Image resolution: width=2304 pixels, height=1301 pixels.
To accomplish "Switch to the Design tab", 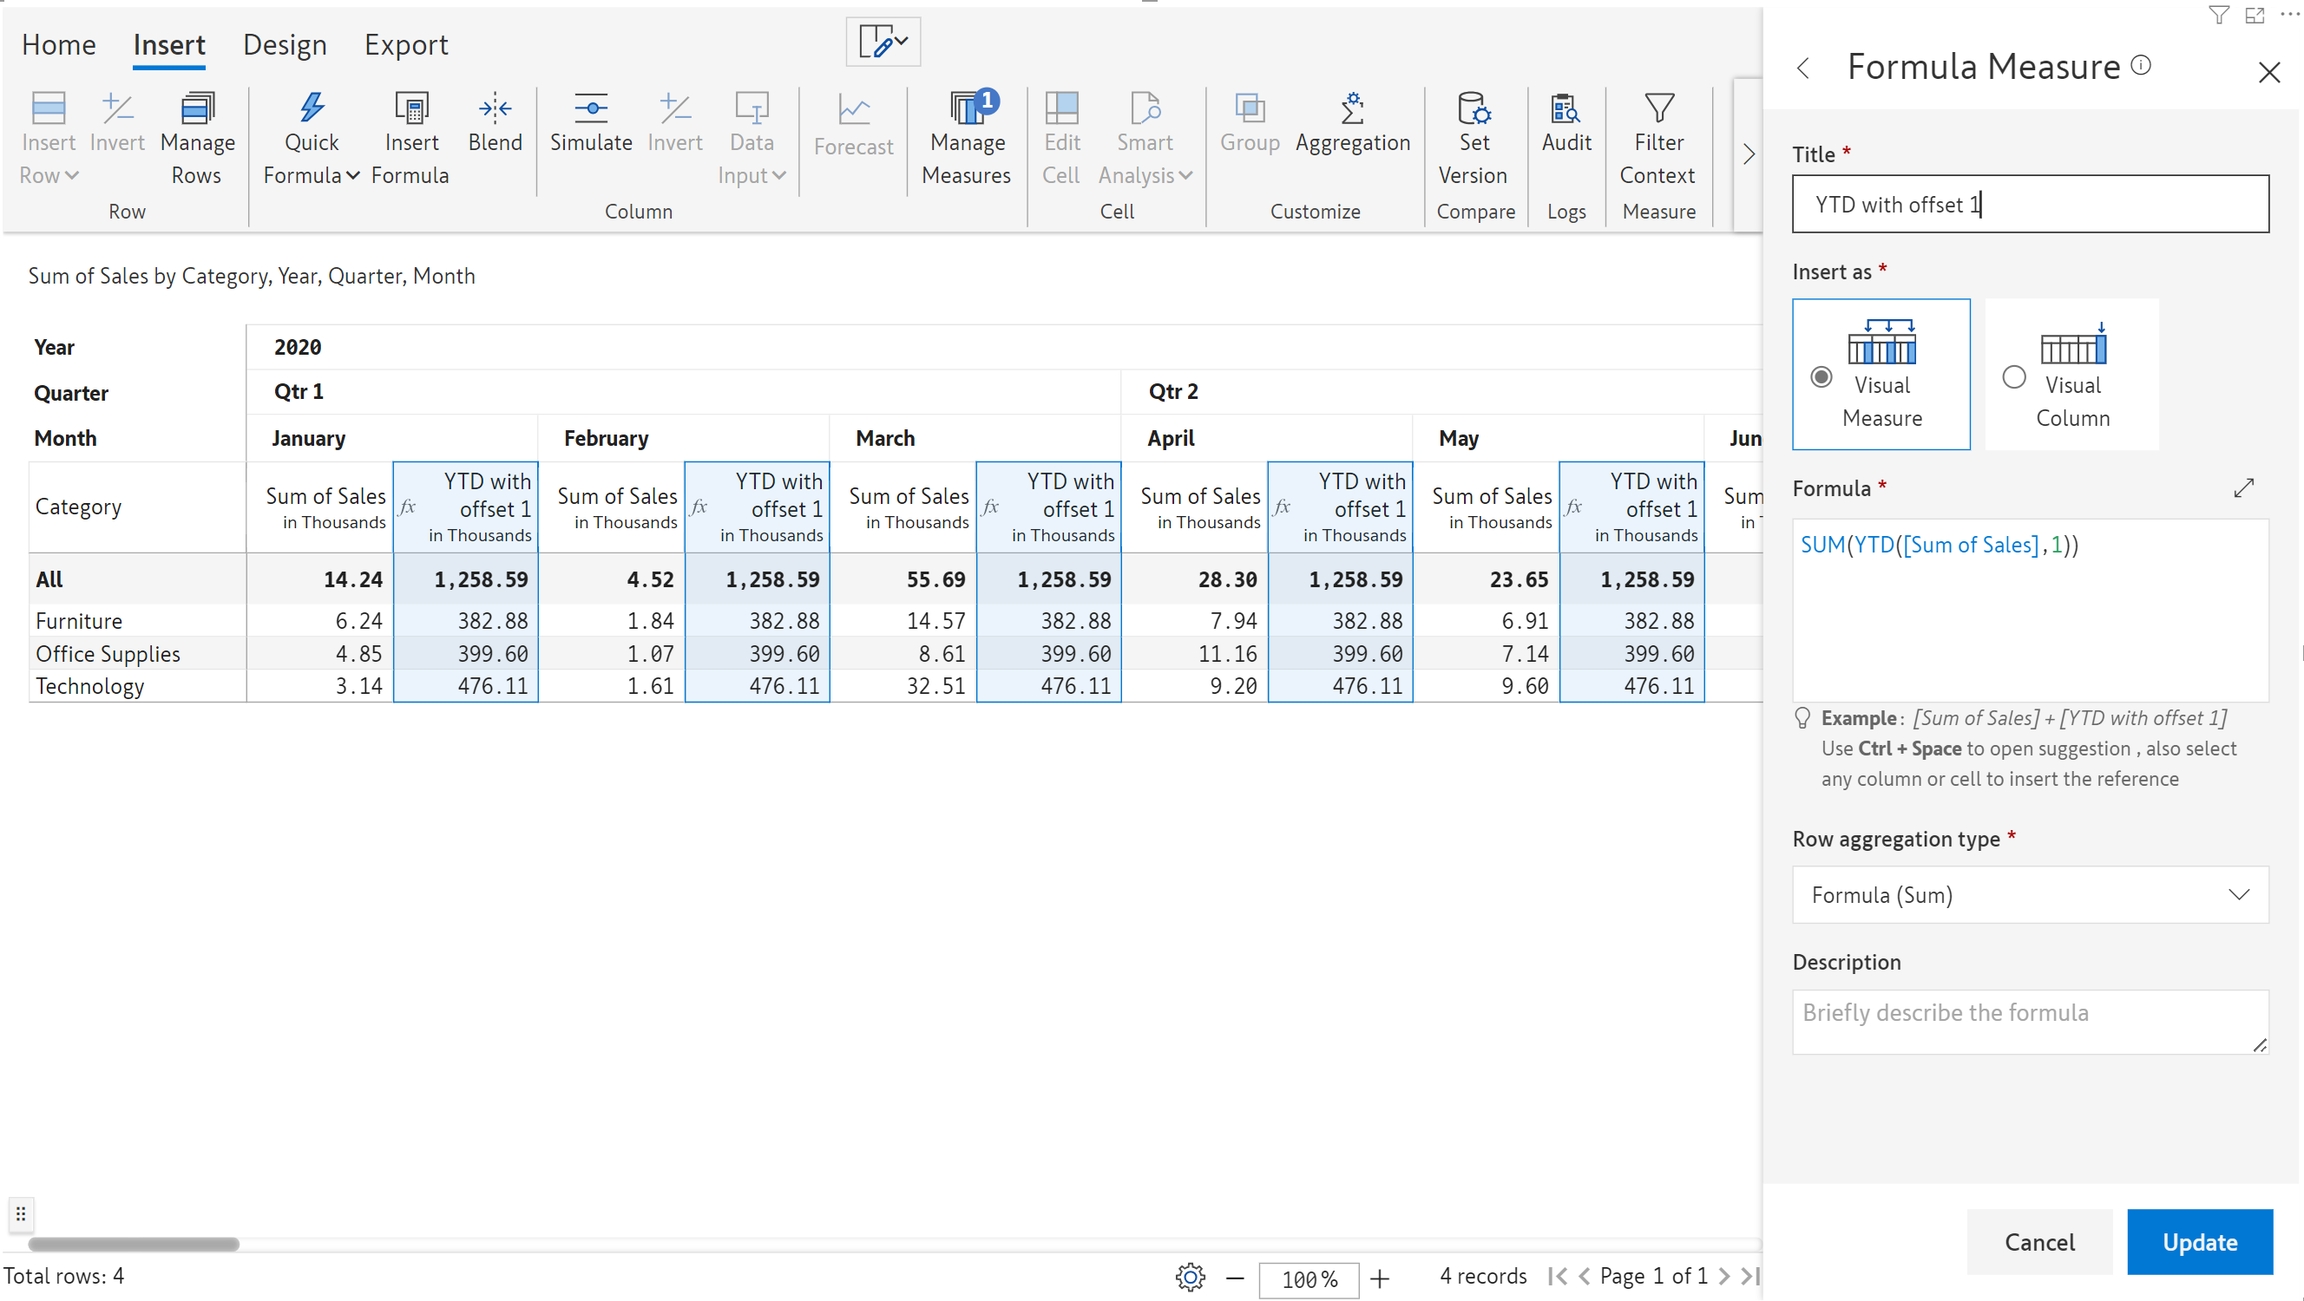I will click(285, 45).
